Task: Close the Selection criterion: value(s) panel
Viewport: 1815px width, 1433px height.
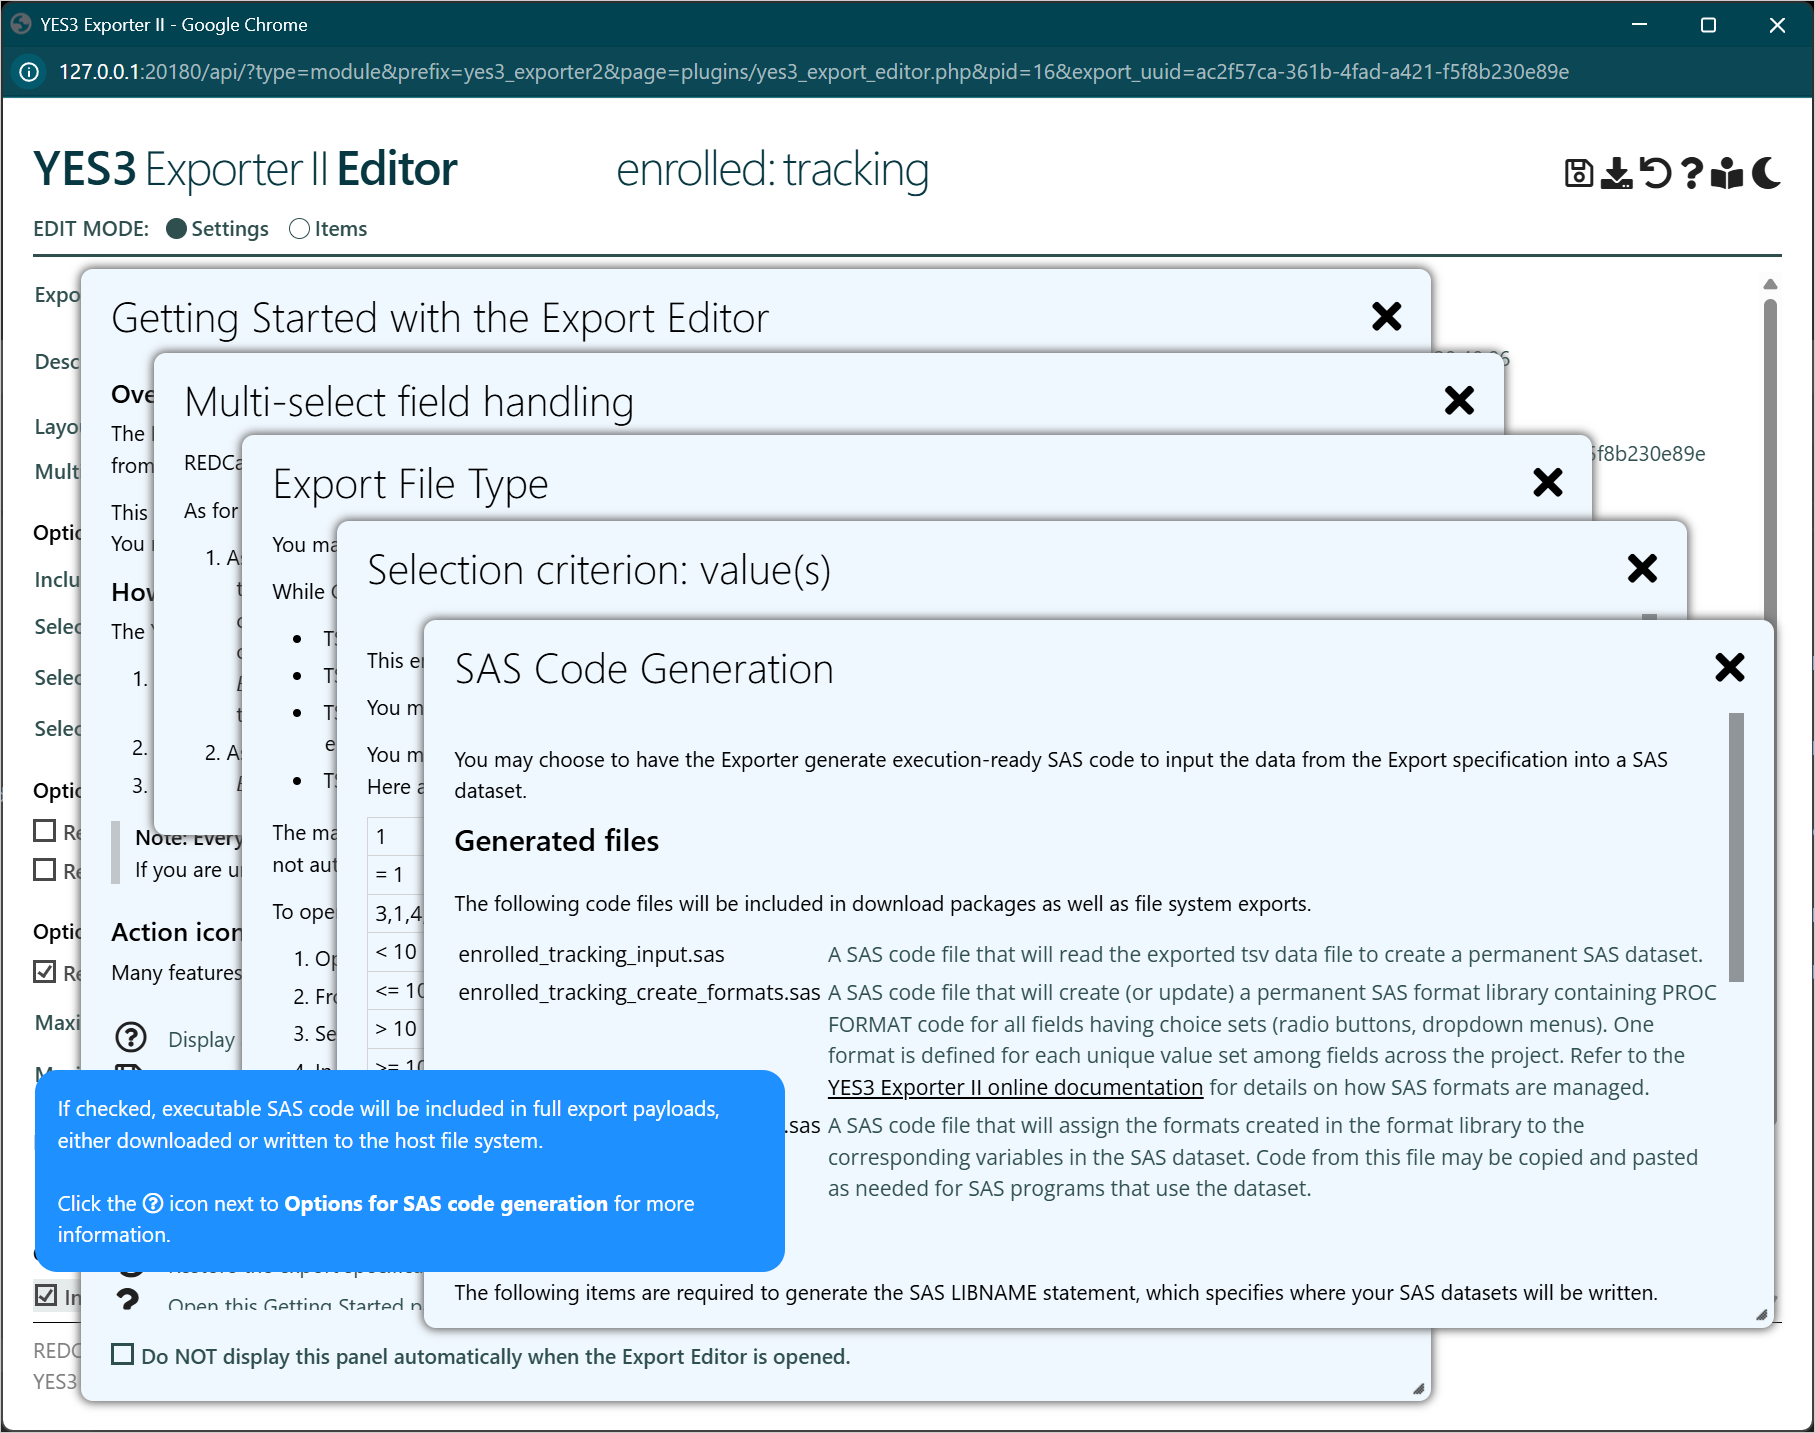Action: pyautogui.click(x=1642, y=569)
